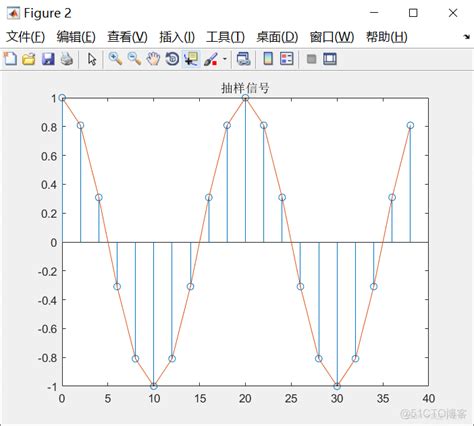Activate the Zoom Out magnifier tool
The image size is (474, 426).
(134, 59)
